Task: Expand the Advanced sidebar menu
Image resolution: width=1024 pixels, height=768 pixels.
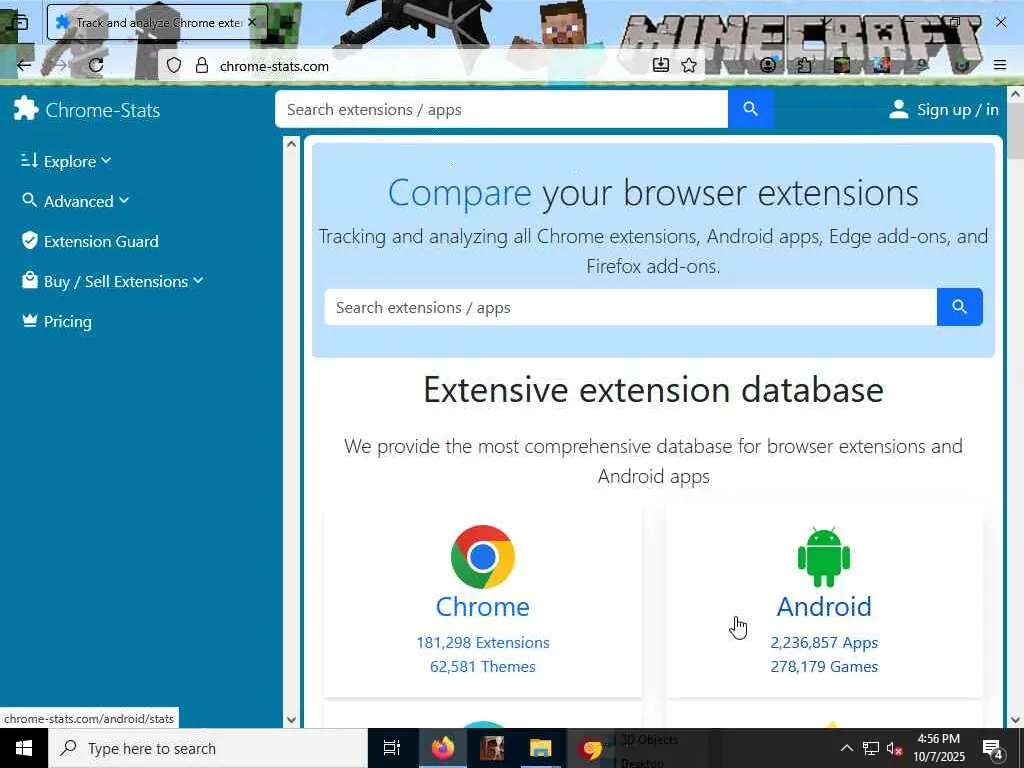Action: (x=75, y=200)
